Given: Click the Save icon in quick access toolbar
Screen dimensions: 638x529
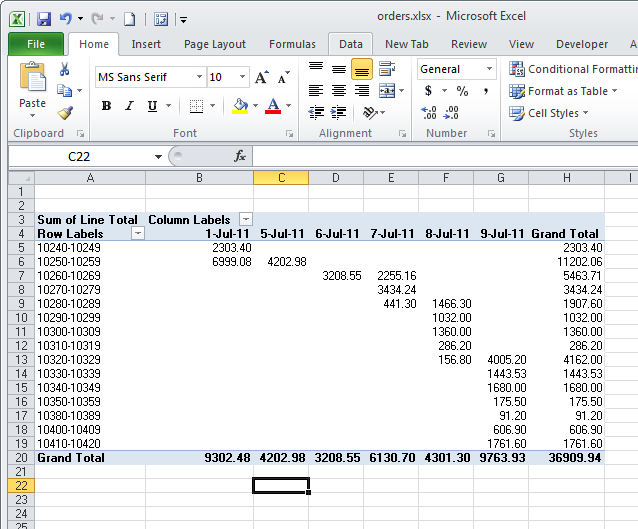Looking at the screenshot, I should (x=43, y=19).
